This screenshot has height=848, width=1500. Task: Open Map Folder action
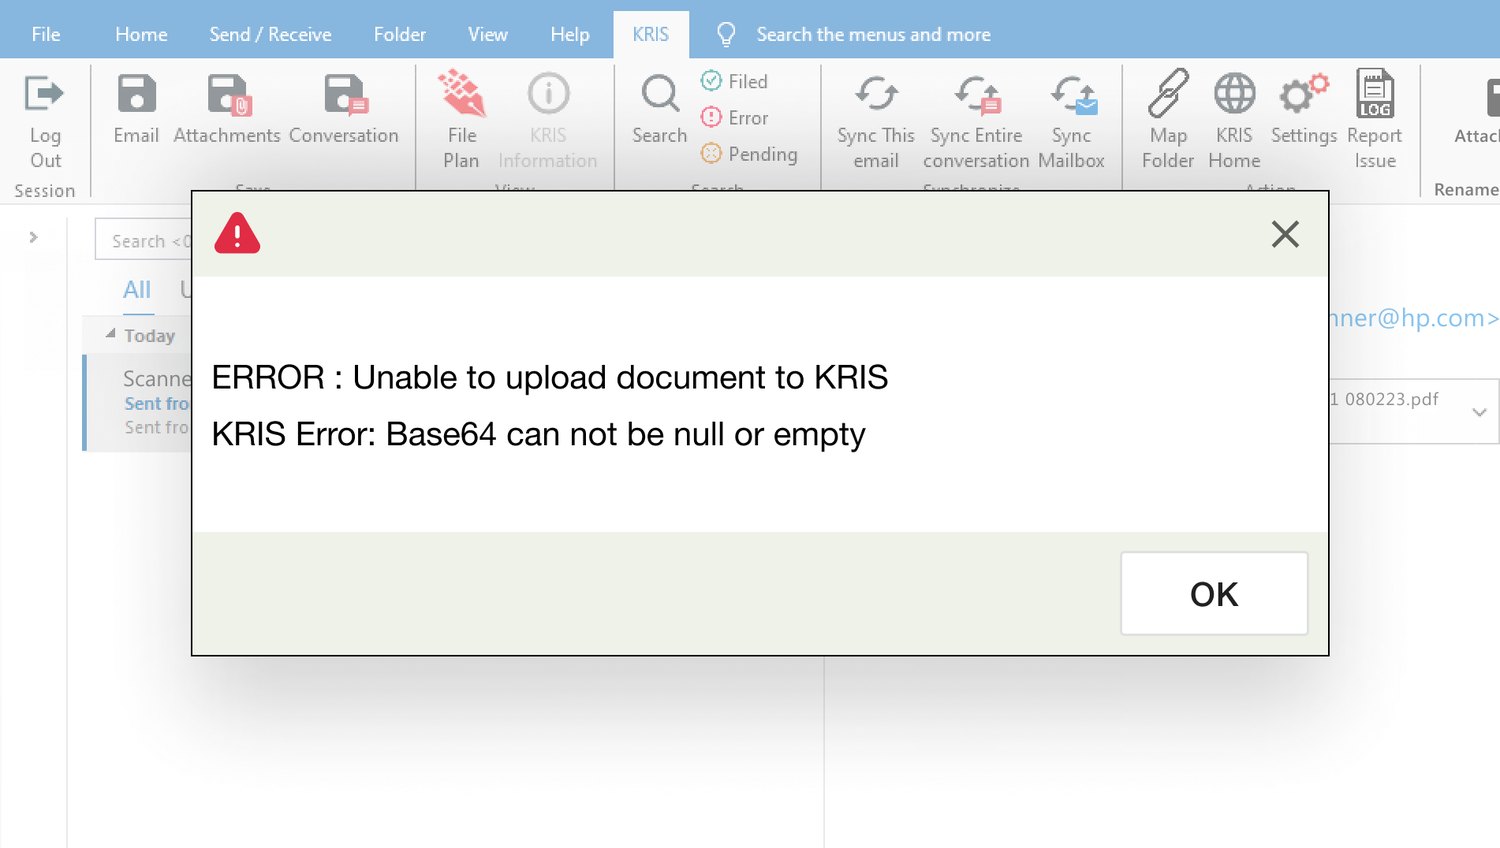1168,120
